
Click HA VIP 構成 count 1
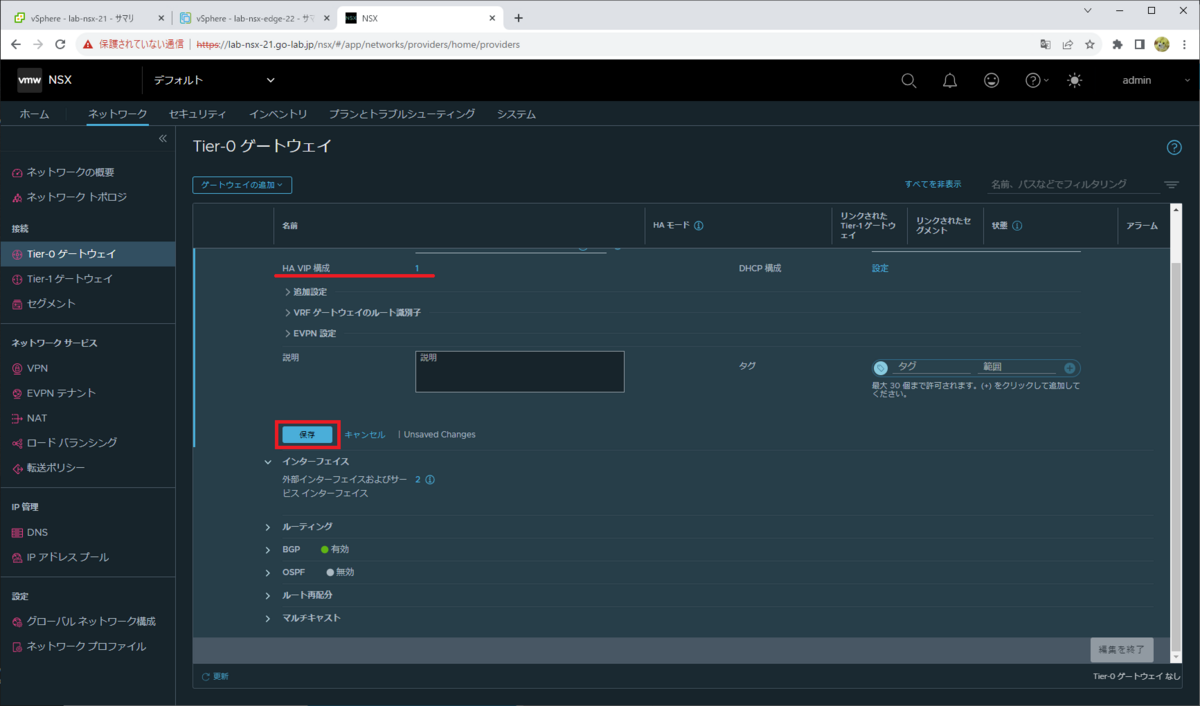(417, 268)
